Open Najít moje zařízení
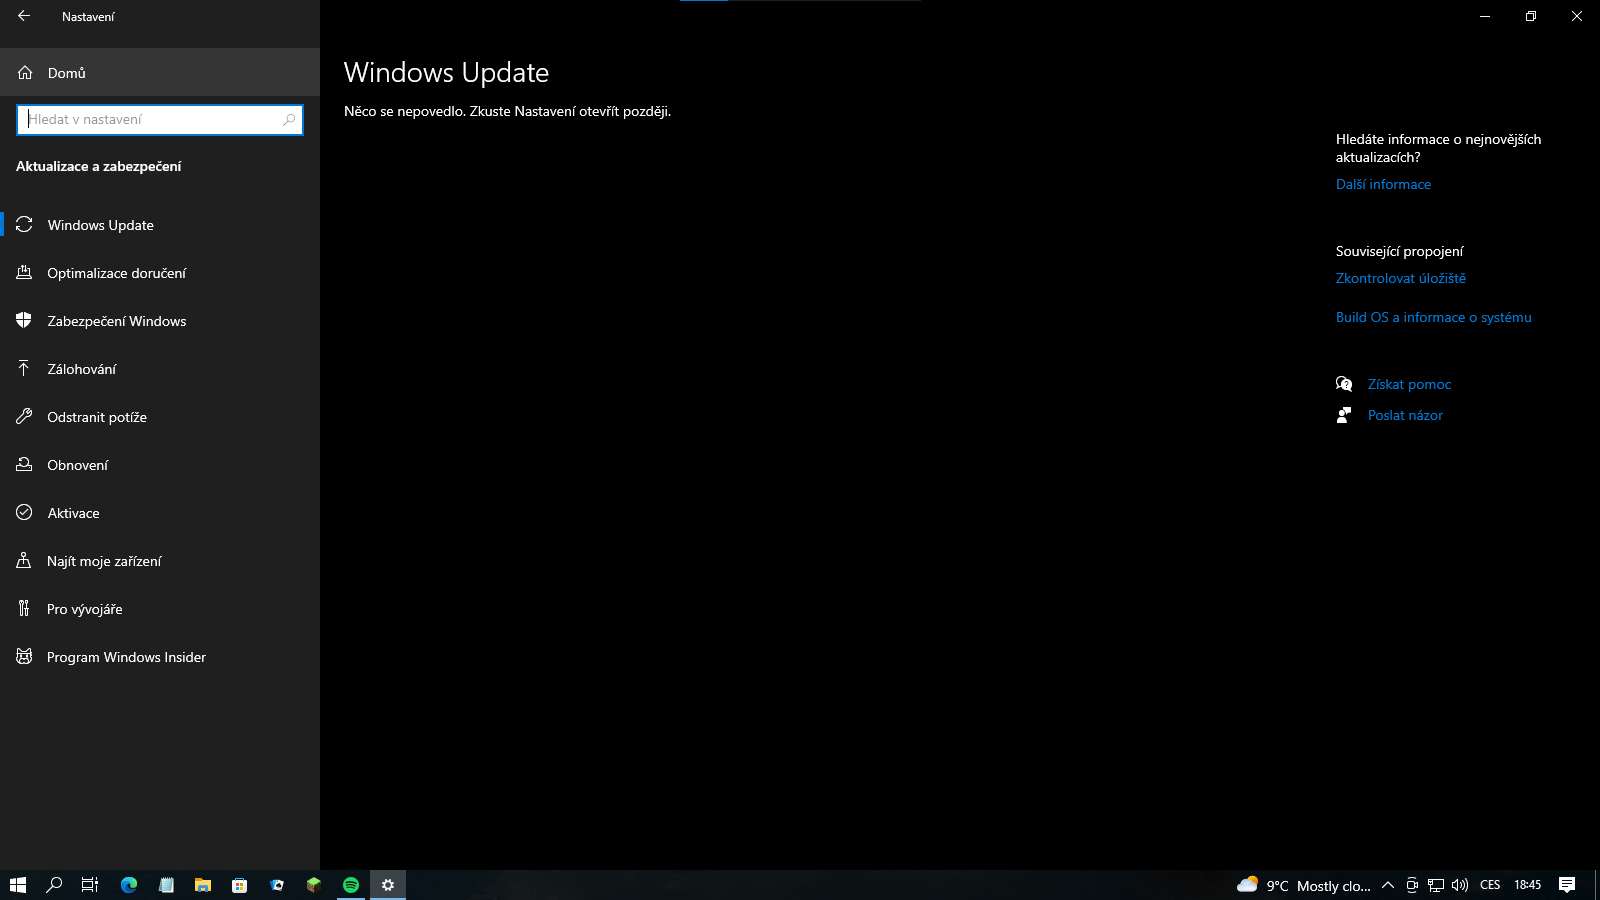This screenshot has width=1600, height=900. [x=104, y=561]
